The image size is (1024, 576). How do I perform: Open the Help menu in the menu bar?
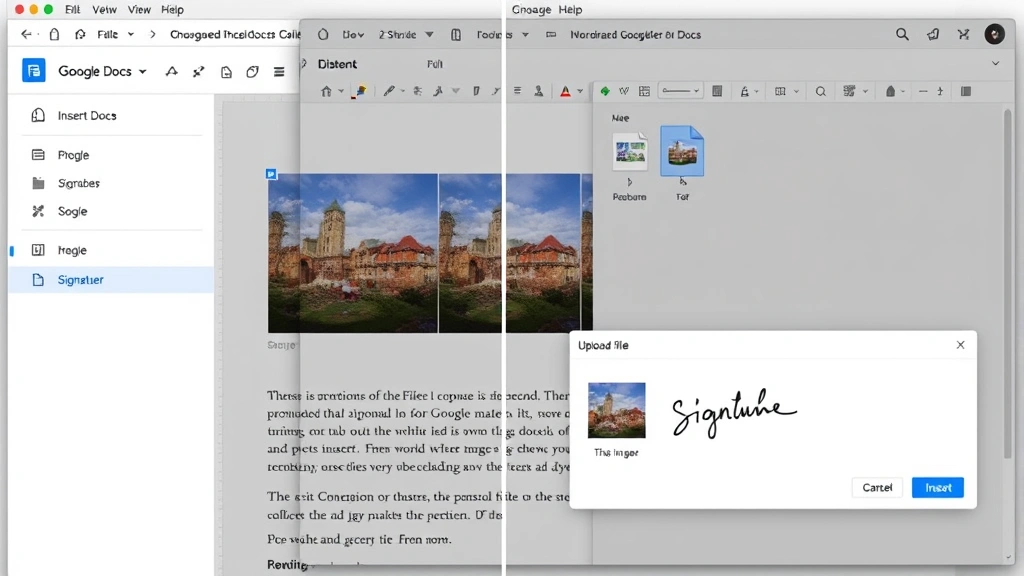(172, 9)
